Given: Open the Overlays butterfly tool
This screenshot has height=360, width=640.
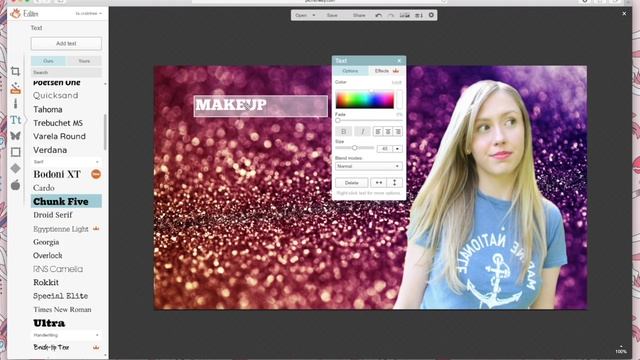Looking at the screenshot, I should (16, 136).
